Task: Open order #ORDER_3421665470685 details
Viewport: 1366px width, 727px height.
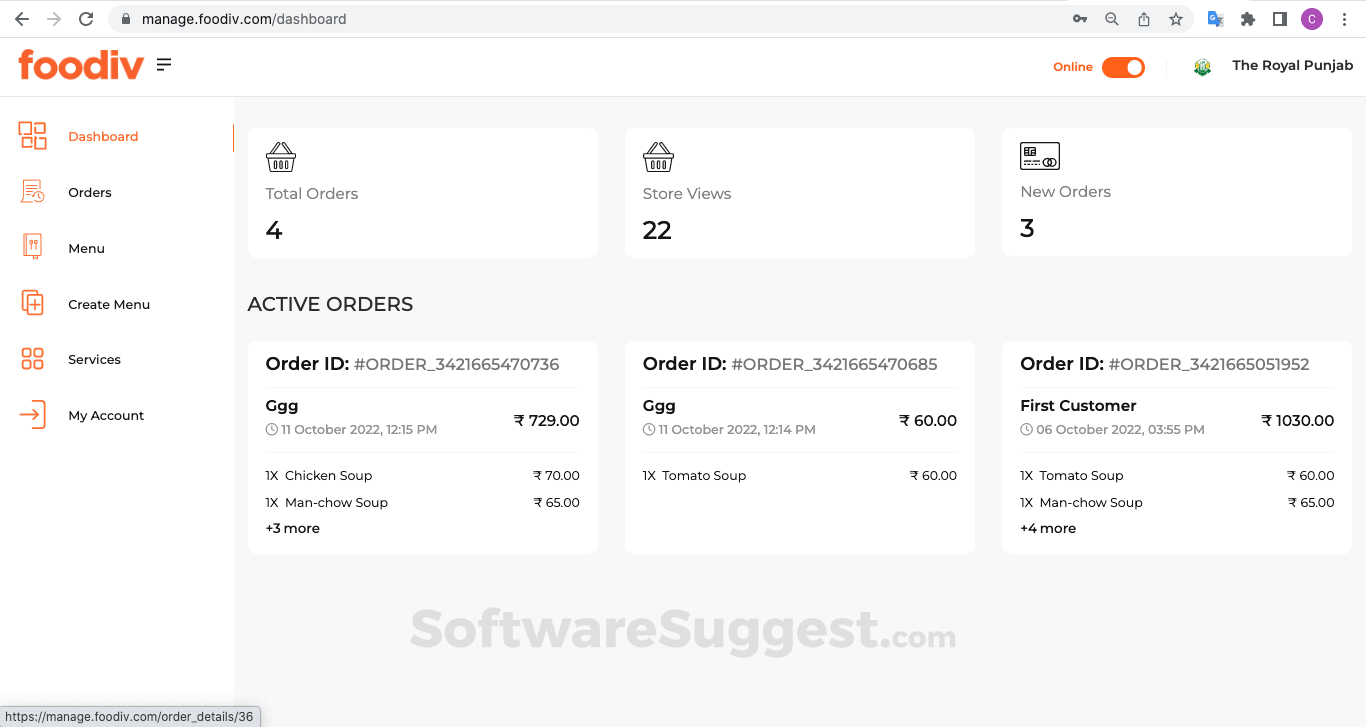Action: click(834, 365)
